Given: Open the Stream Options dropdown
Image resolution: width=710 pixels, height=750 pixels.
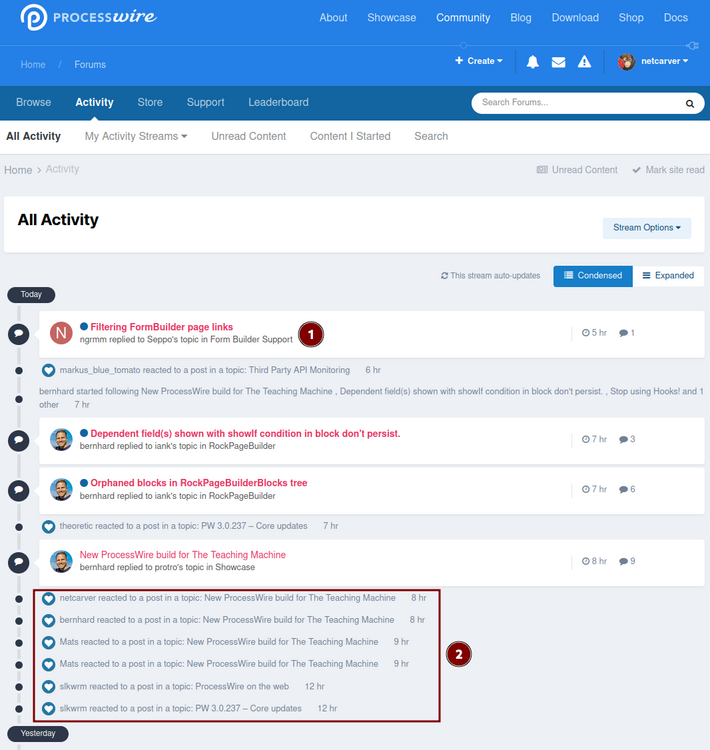Looking at the screenshot, I should [646, 228].
